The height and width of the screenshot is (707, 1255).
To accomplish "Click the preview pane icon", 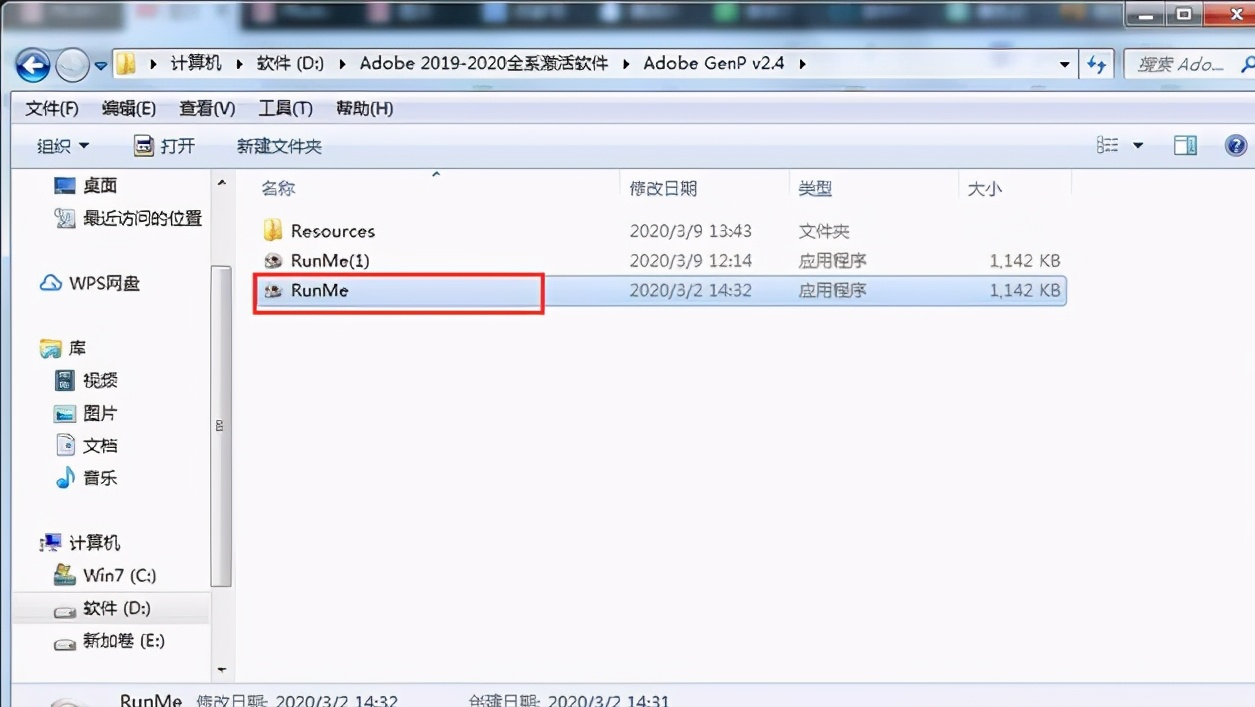I will click(x=1184, y=144).
